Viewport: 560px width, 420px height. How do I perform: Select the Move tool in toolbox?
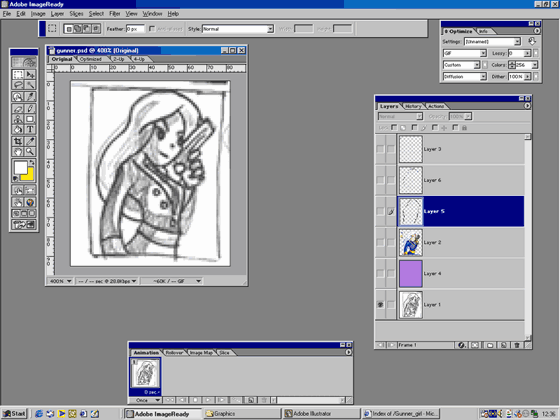click(30, 74)
